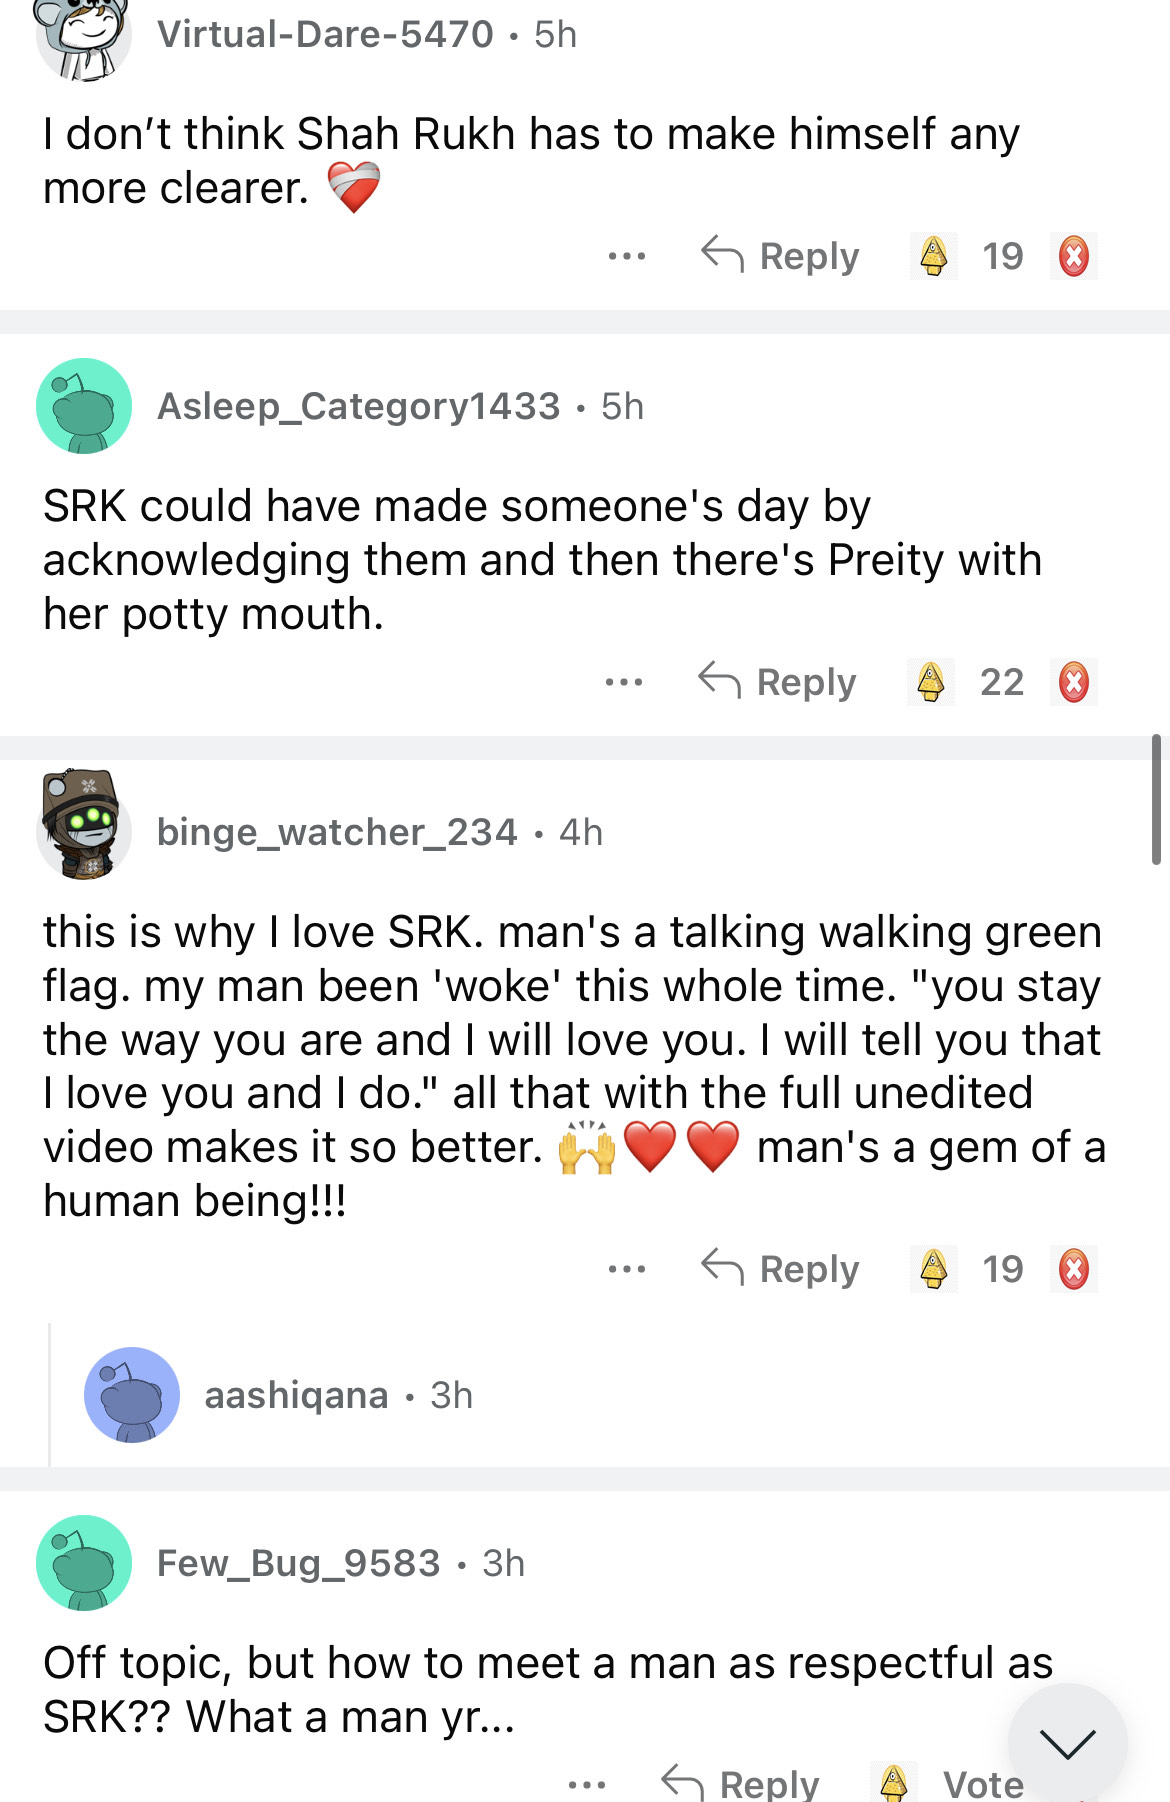The image size is (1170, 1802).
Task: Expand collapsed reply from aashiqana
Action: click(x=296, y=1395)
